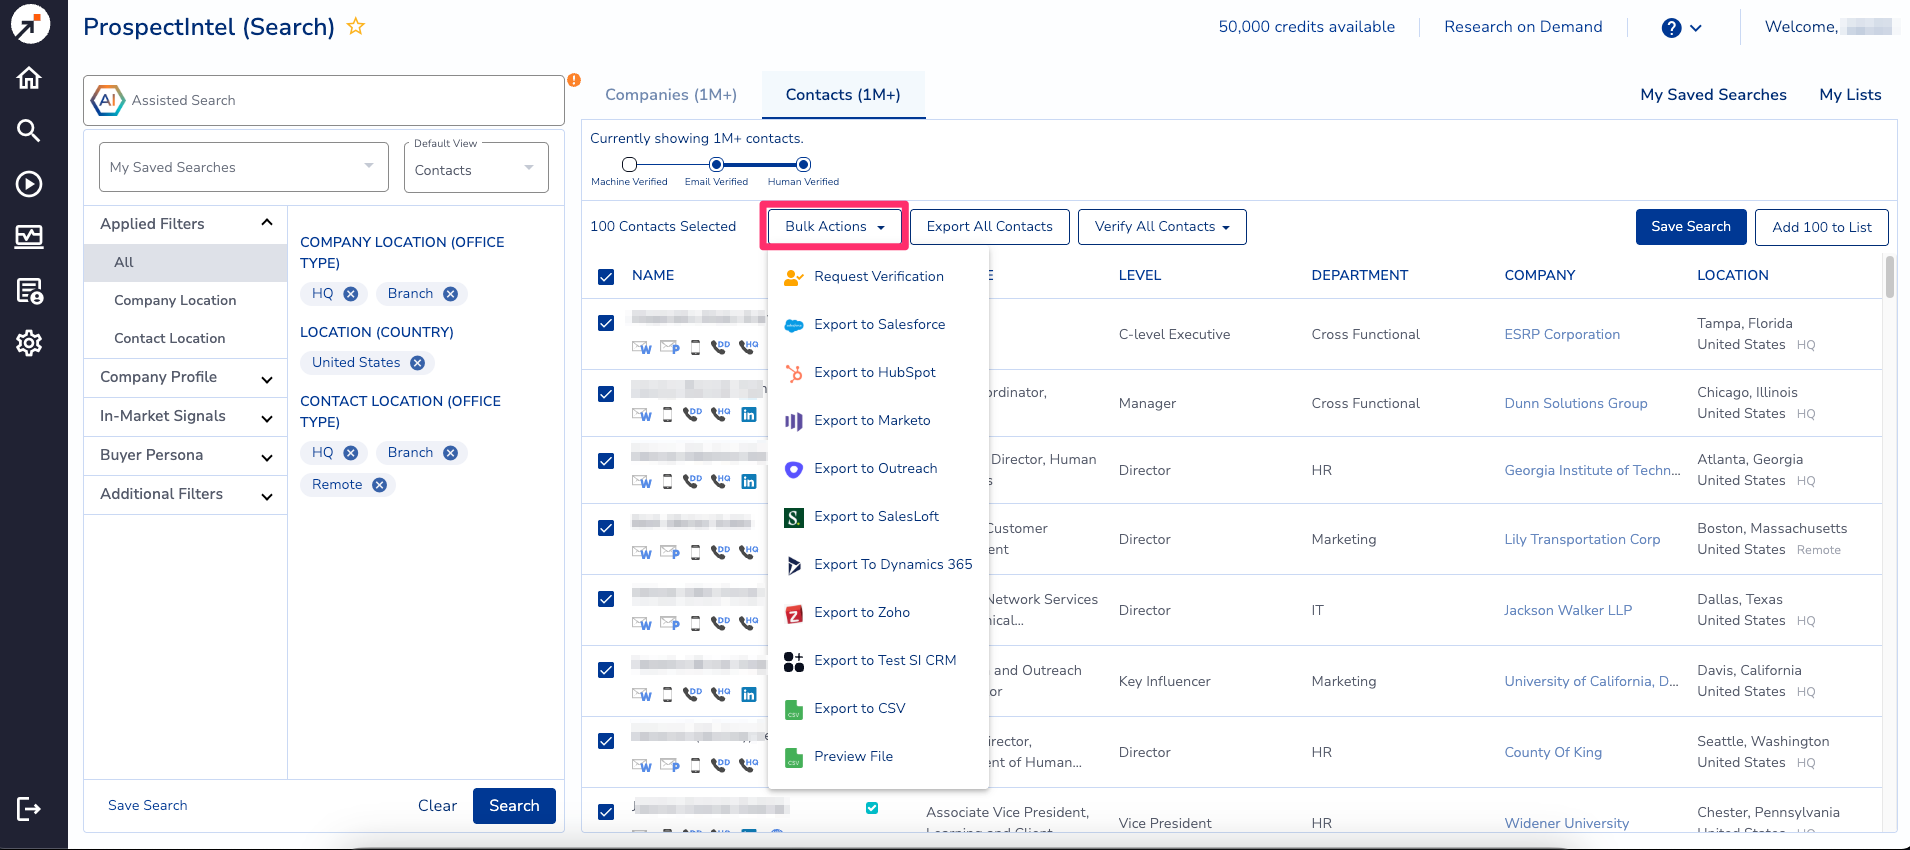Click work email icon in ESRP Corporation row
Screen dimensions: 1910x850
[x=642, y=347]
